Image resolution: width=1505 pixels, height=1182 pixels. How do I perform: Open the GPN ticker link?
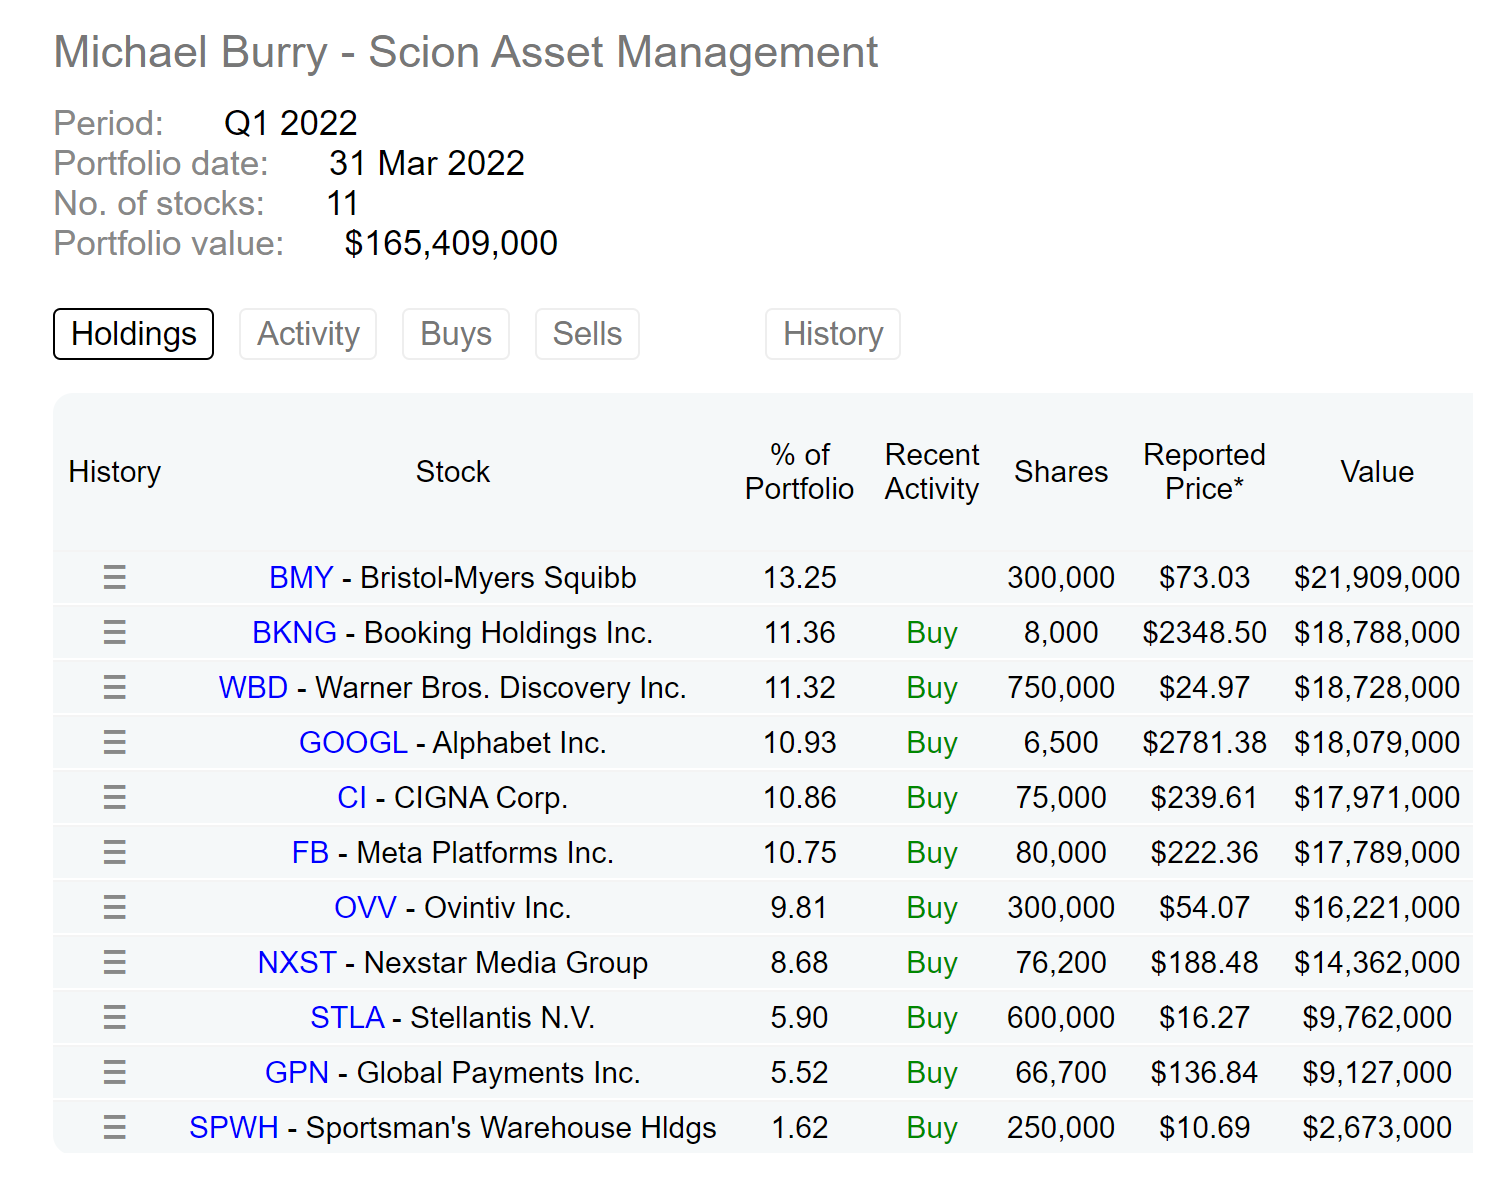coord(297,1073)
